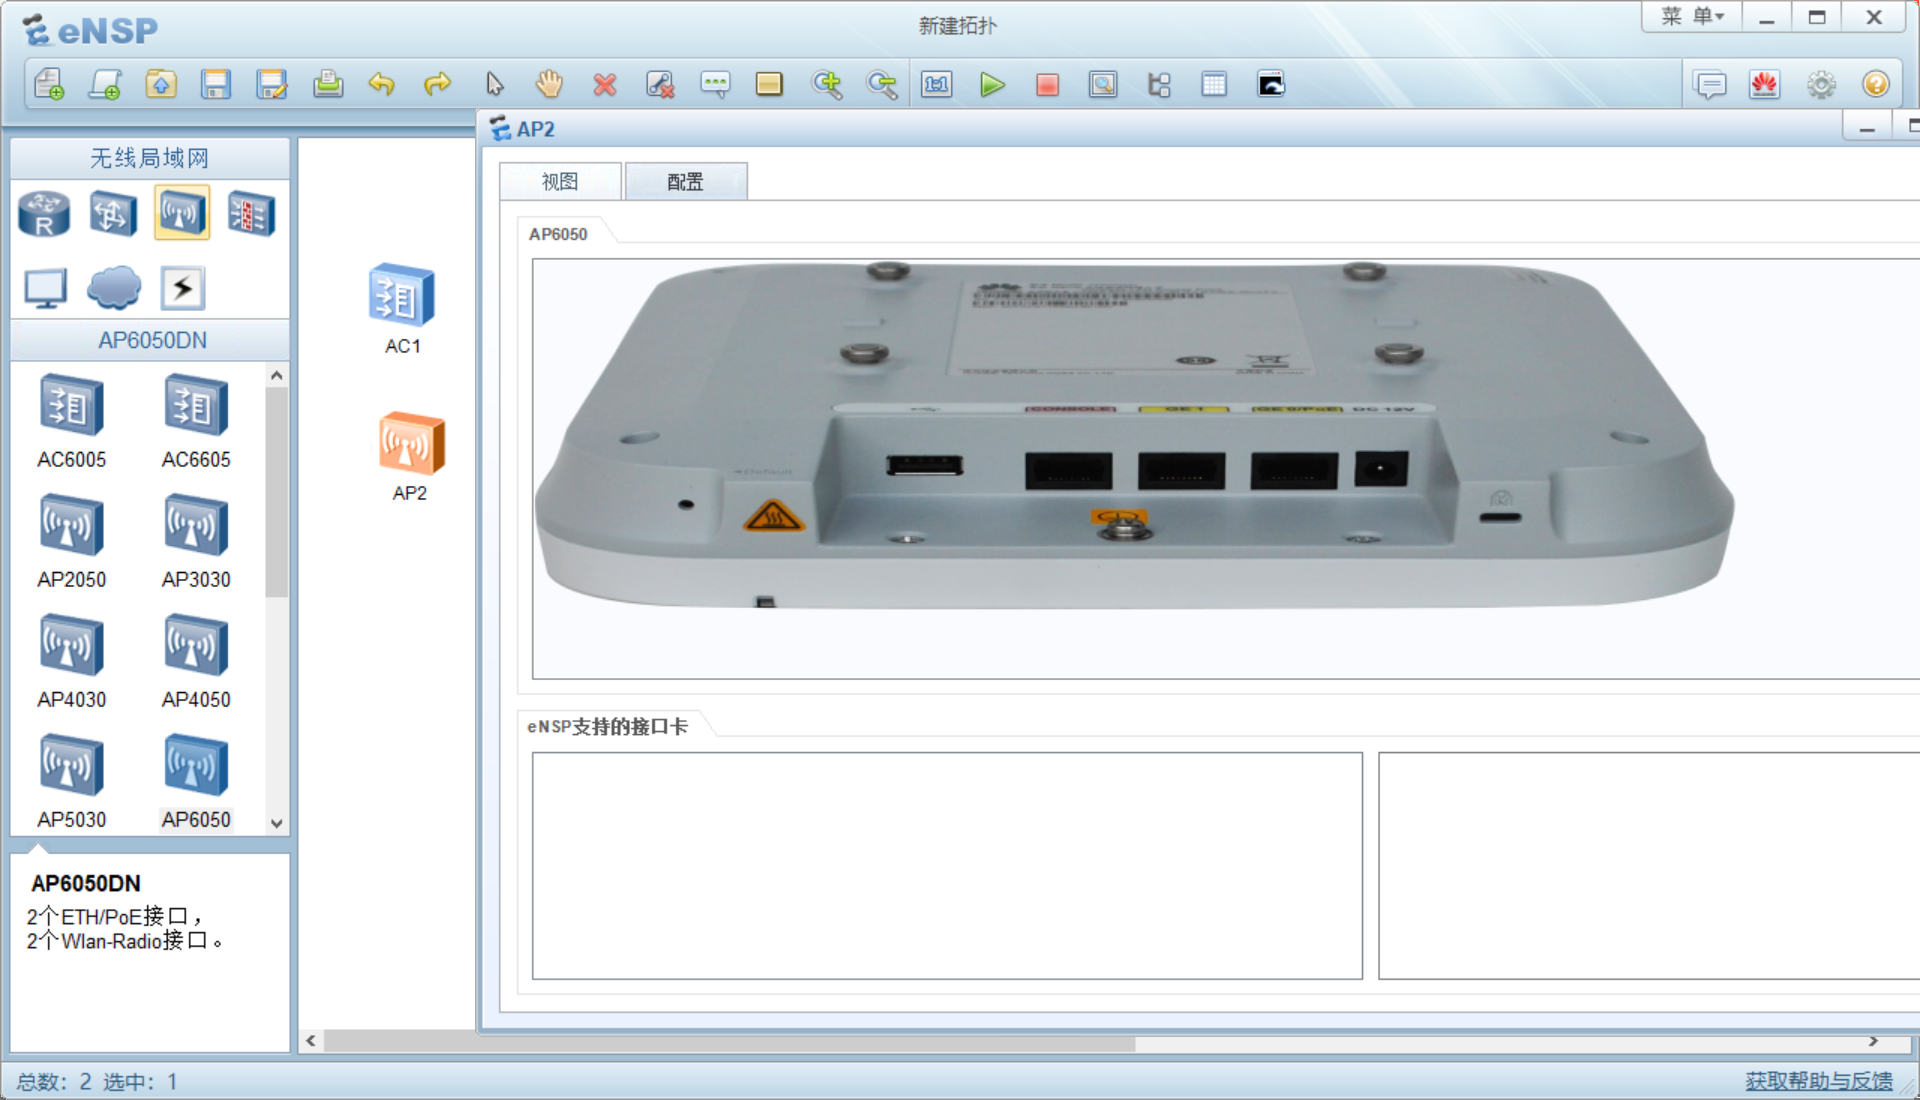1920x1100 pixels.
Task: Click the New Topology toolbar icon
Action: (x=49, y=84)
